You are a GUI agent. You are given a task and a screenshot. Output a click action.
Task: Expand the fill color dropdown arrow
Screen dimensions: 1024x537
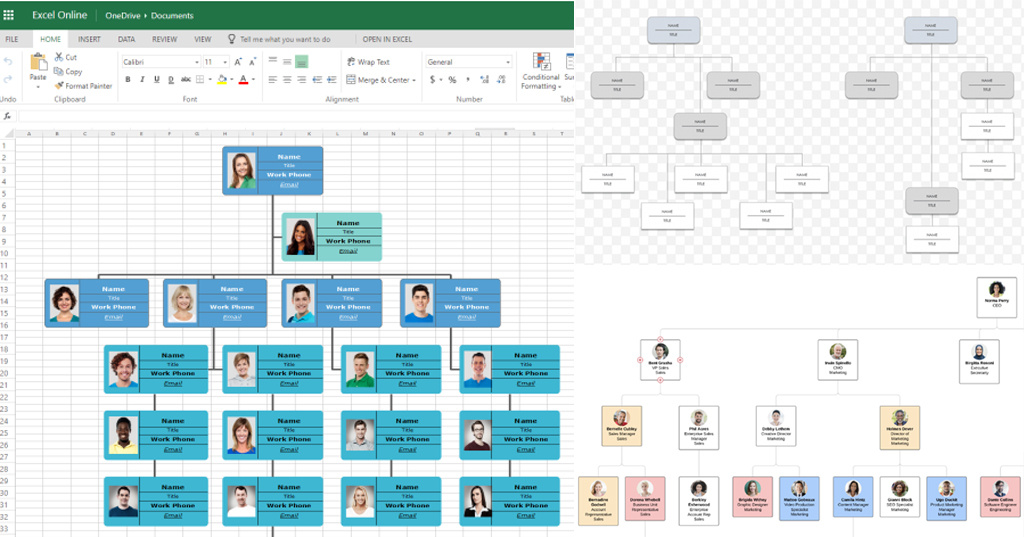pyautogui.click(x=232, y=80)
